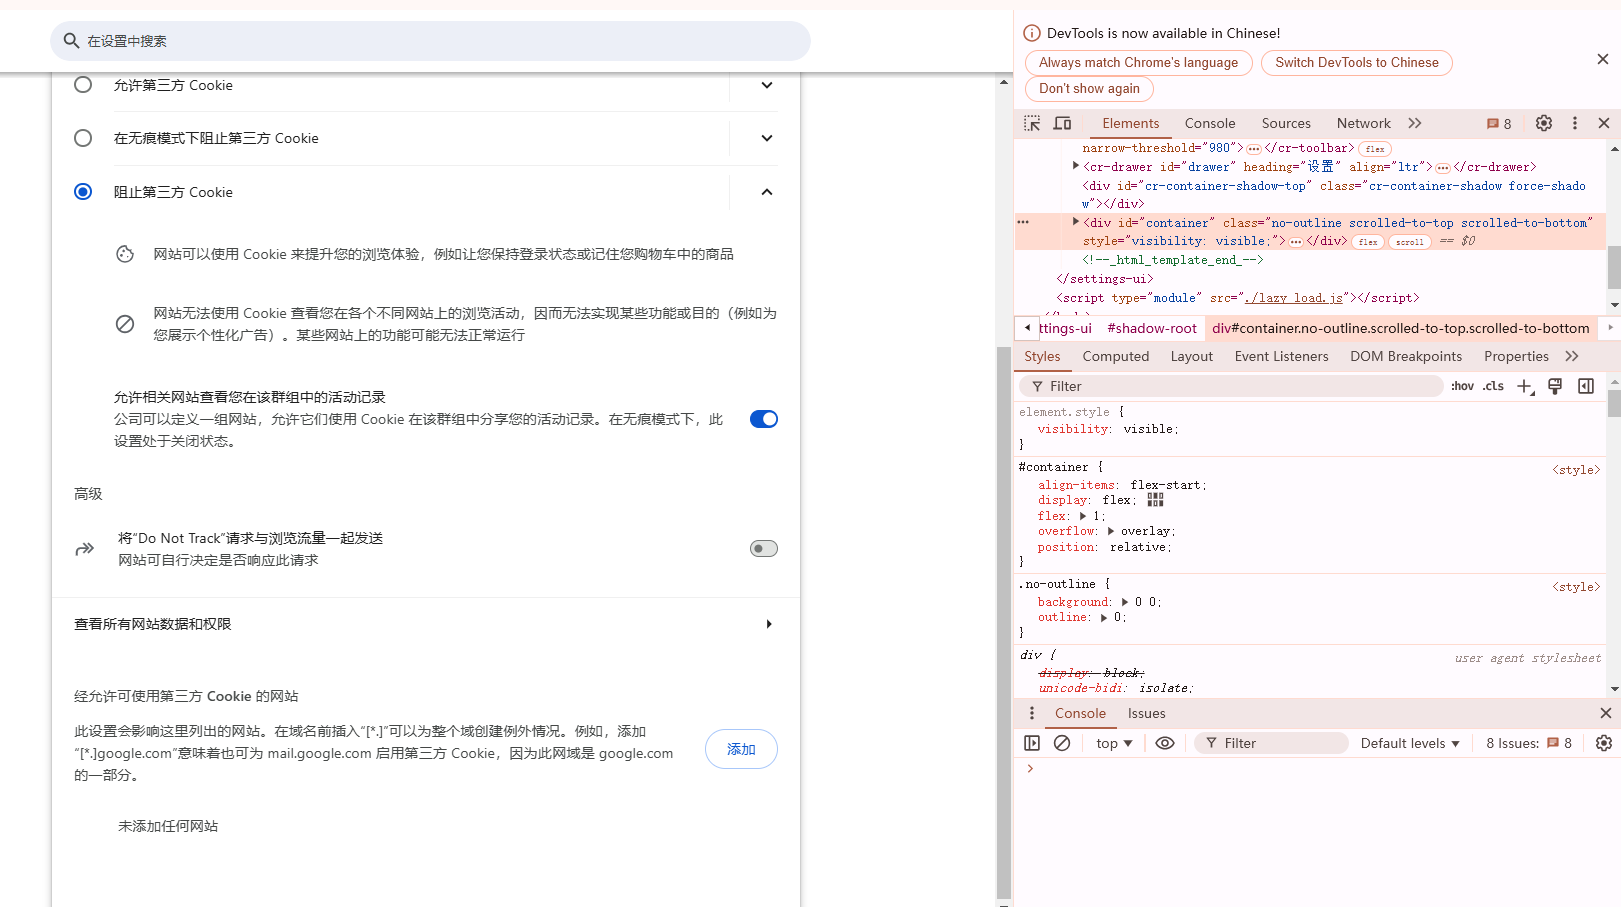Click Switch DevTools to Chinese button
This screenshot has height=907, width=1621.
coord(1357,62)
